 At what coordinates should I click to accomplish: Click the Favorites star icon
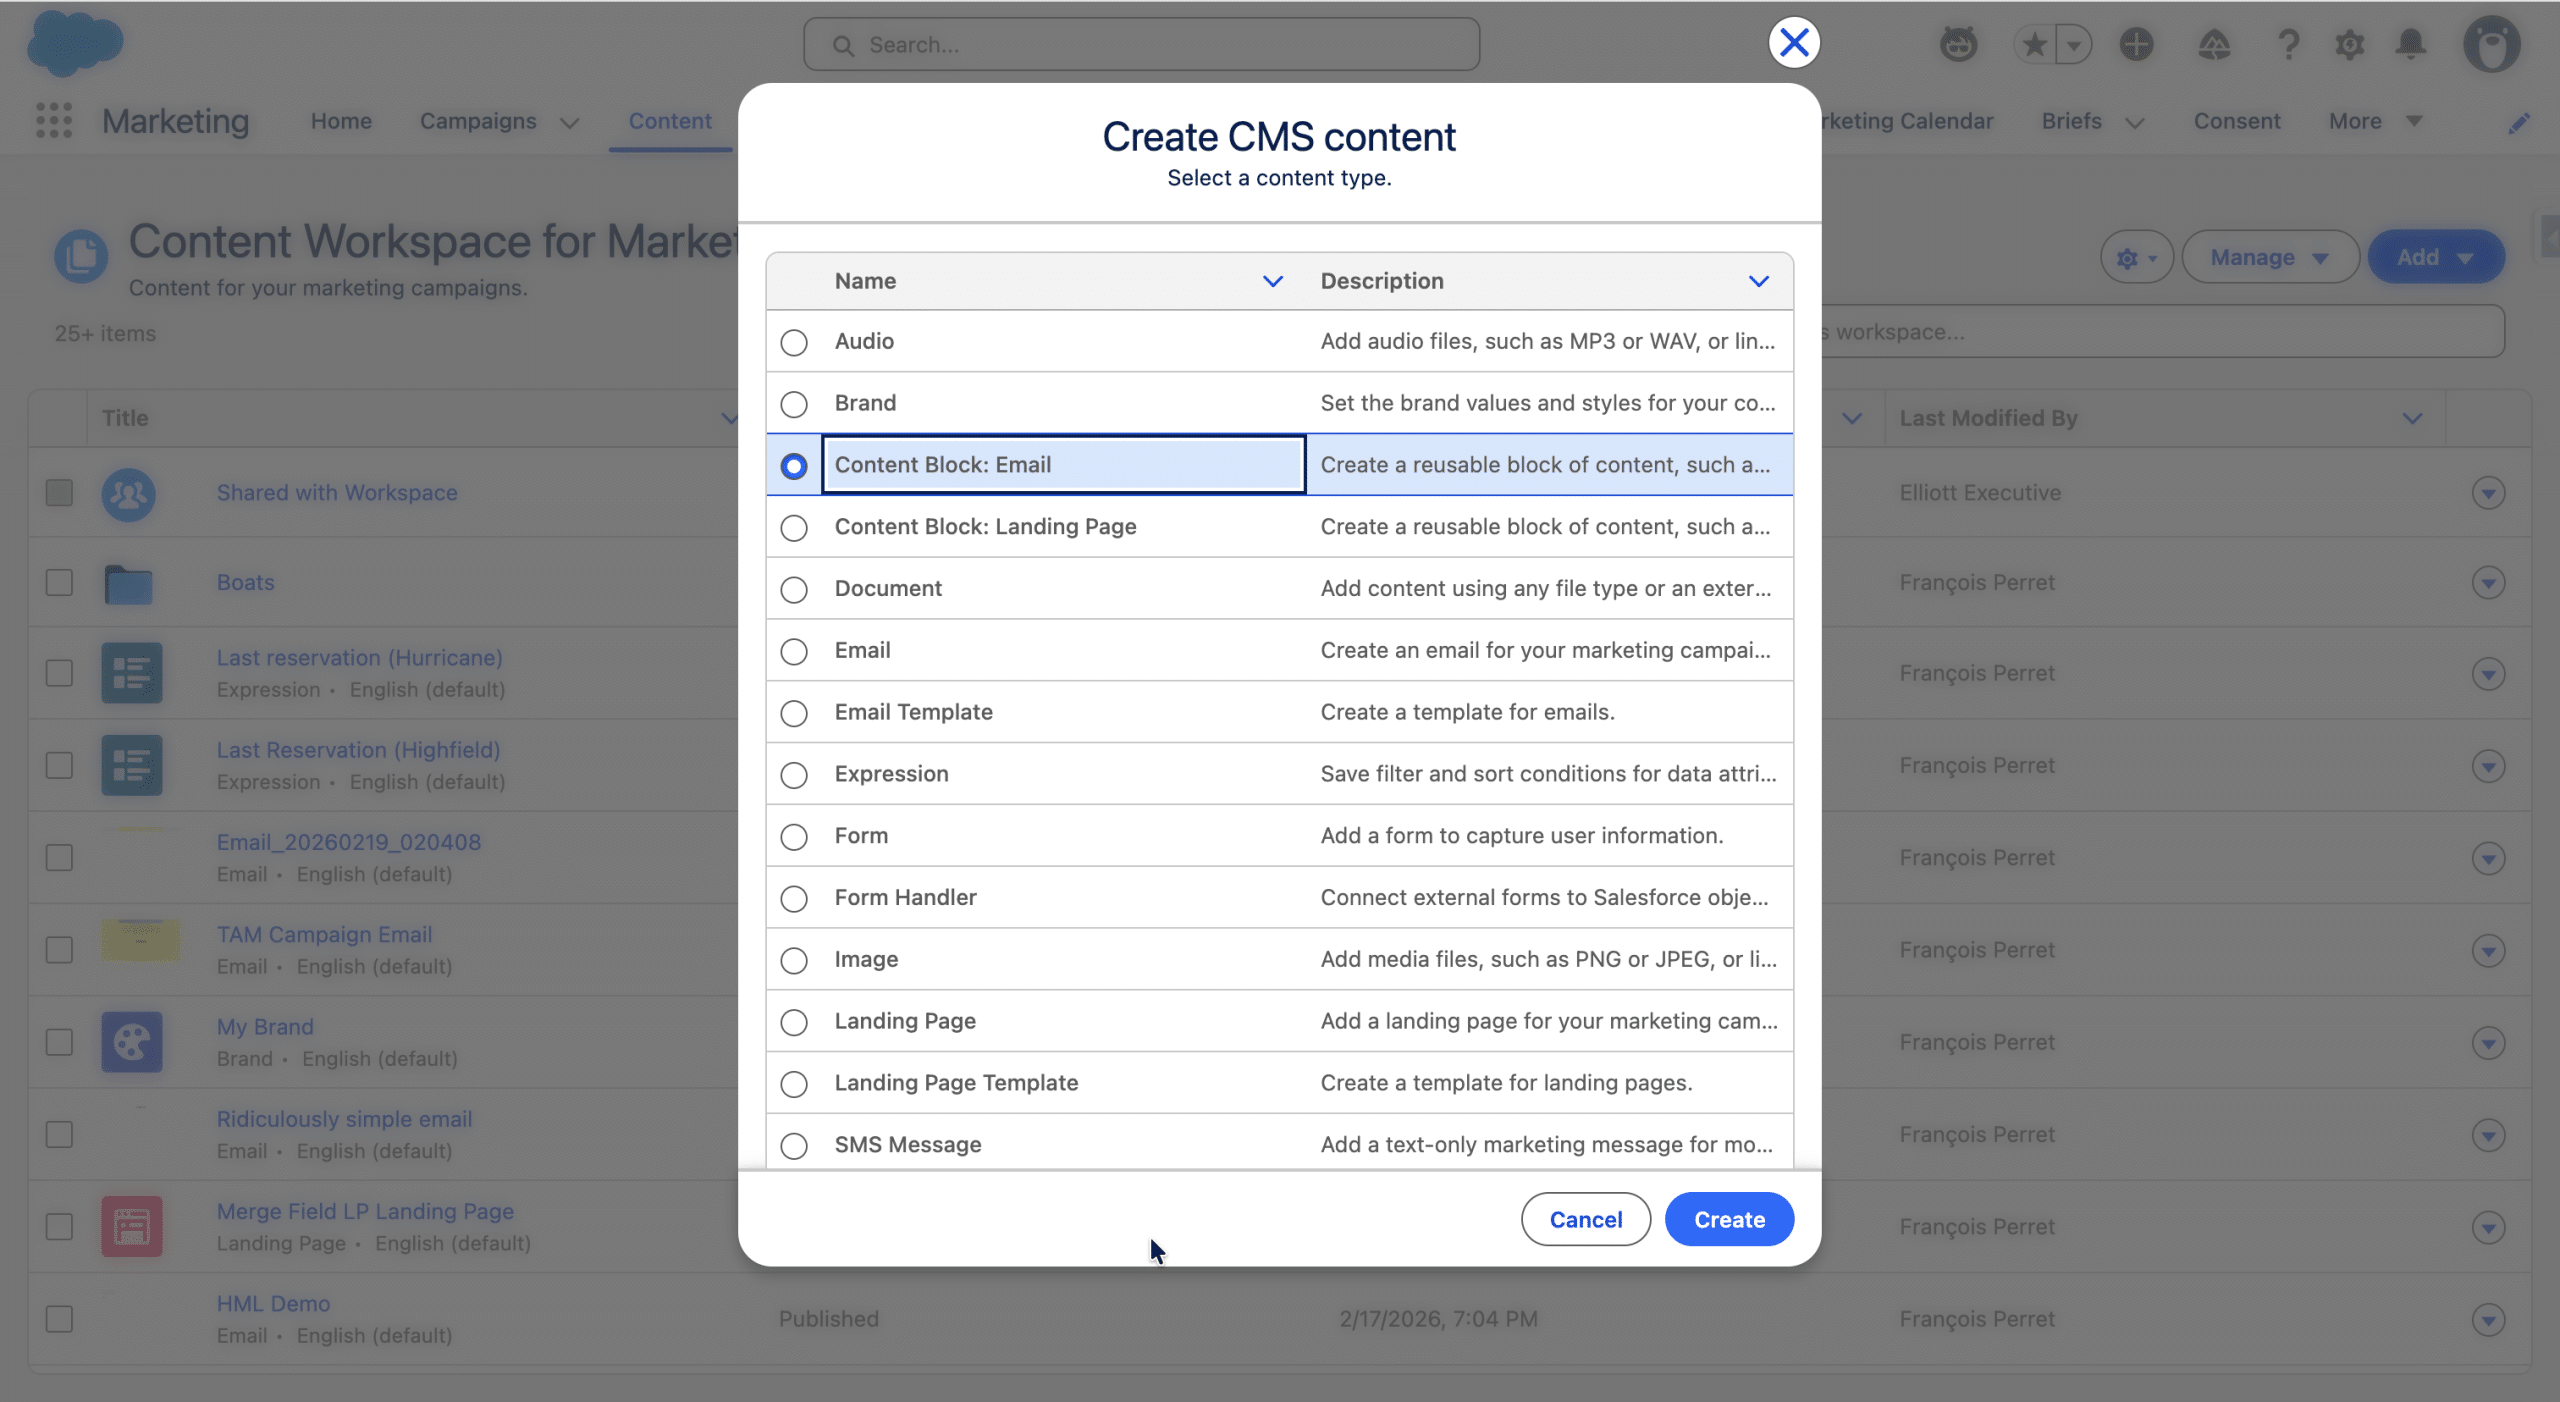pyautogui.click(x=2034, y=45)
